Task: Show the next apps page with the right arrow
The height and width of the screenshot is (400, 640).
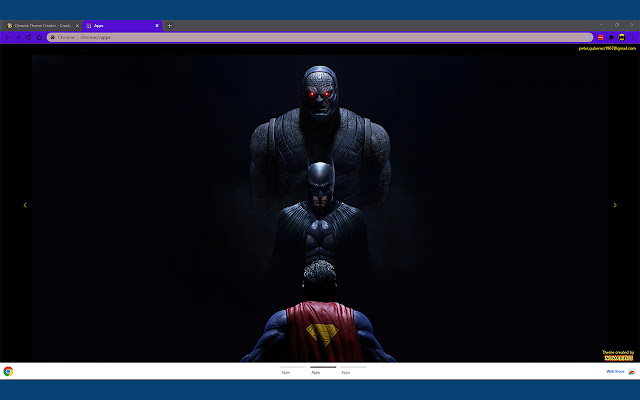Action: 615,205
